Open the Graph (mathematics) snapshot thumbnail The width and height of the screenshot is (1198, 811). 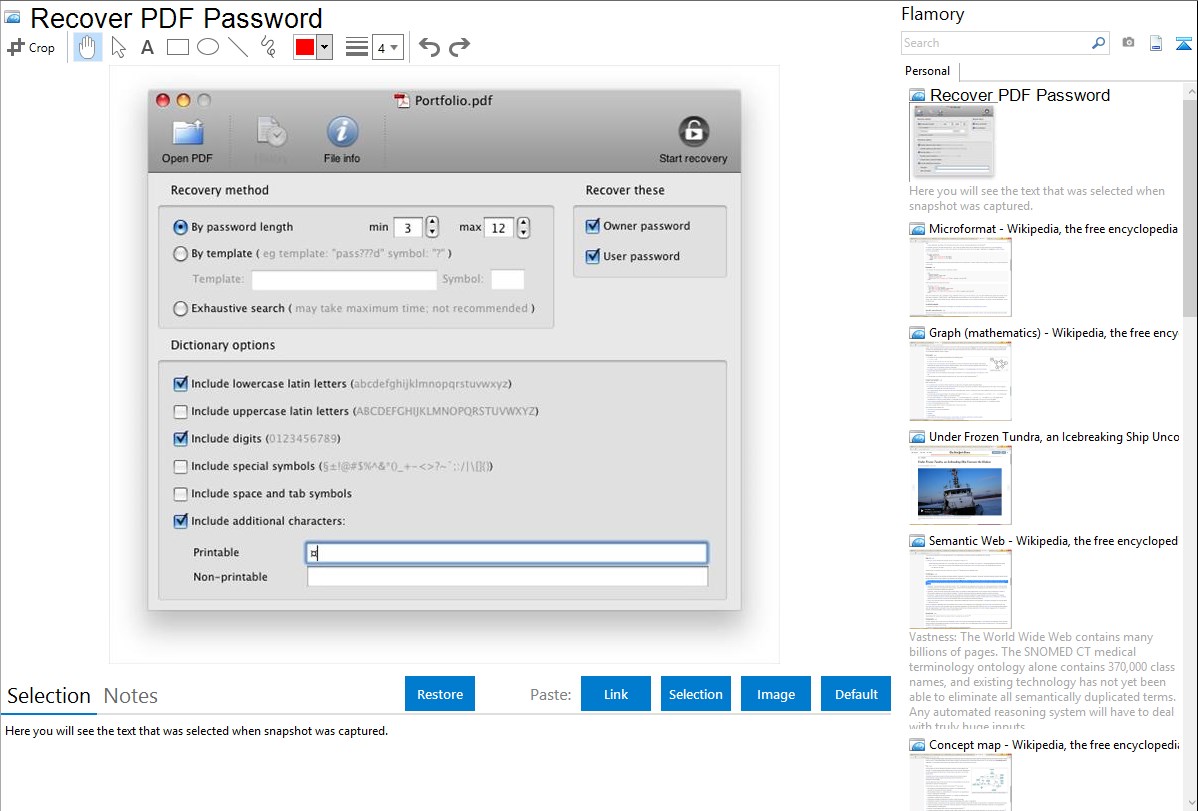960,381
